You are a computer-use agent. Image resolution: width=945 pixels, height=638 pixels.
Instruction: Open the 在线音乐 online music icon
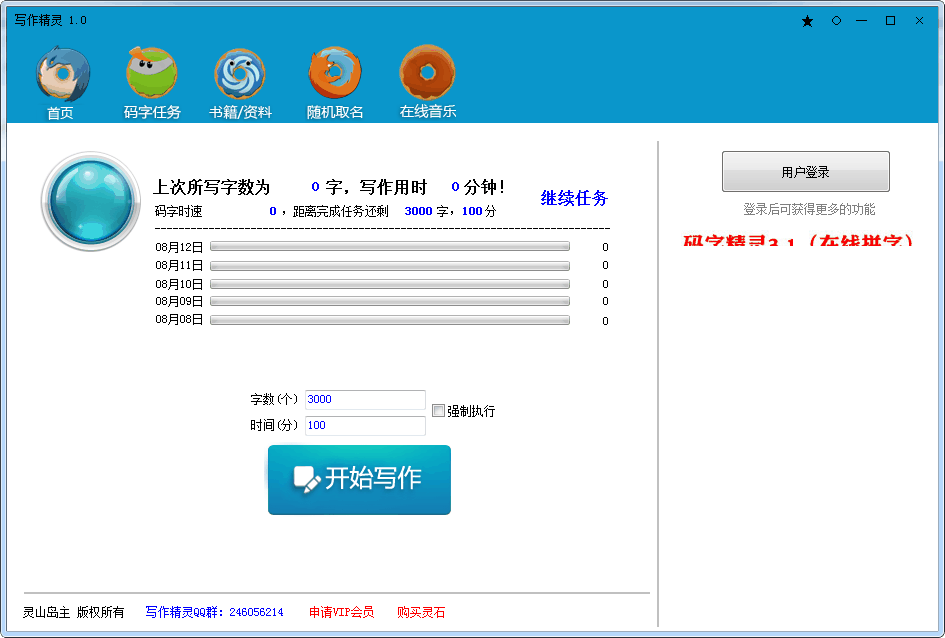[x=428, y=75]
